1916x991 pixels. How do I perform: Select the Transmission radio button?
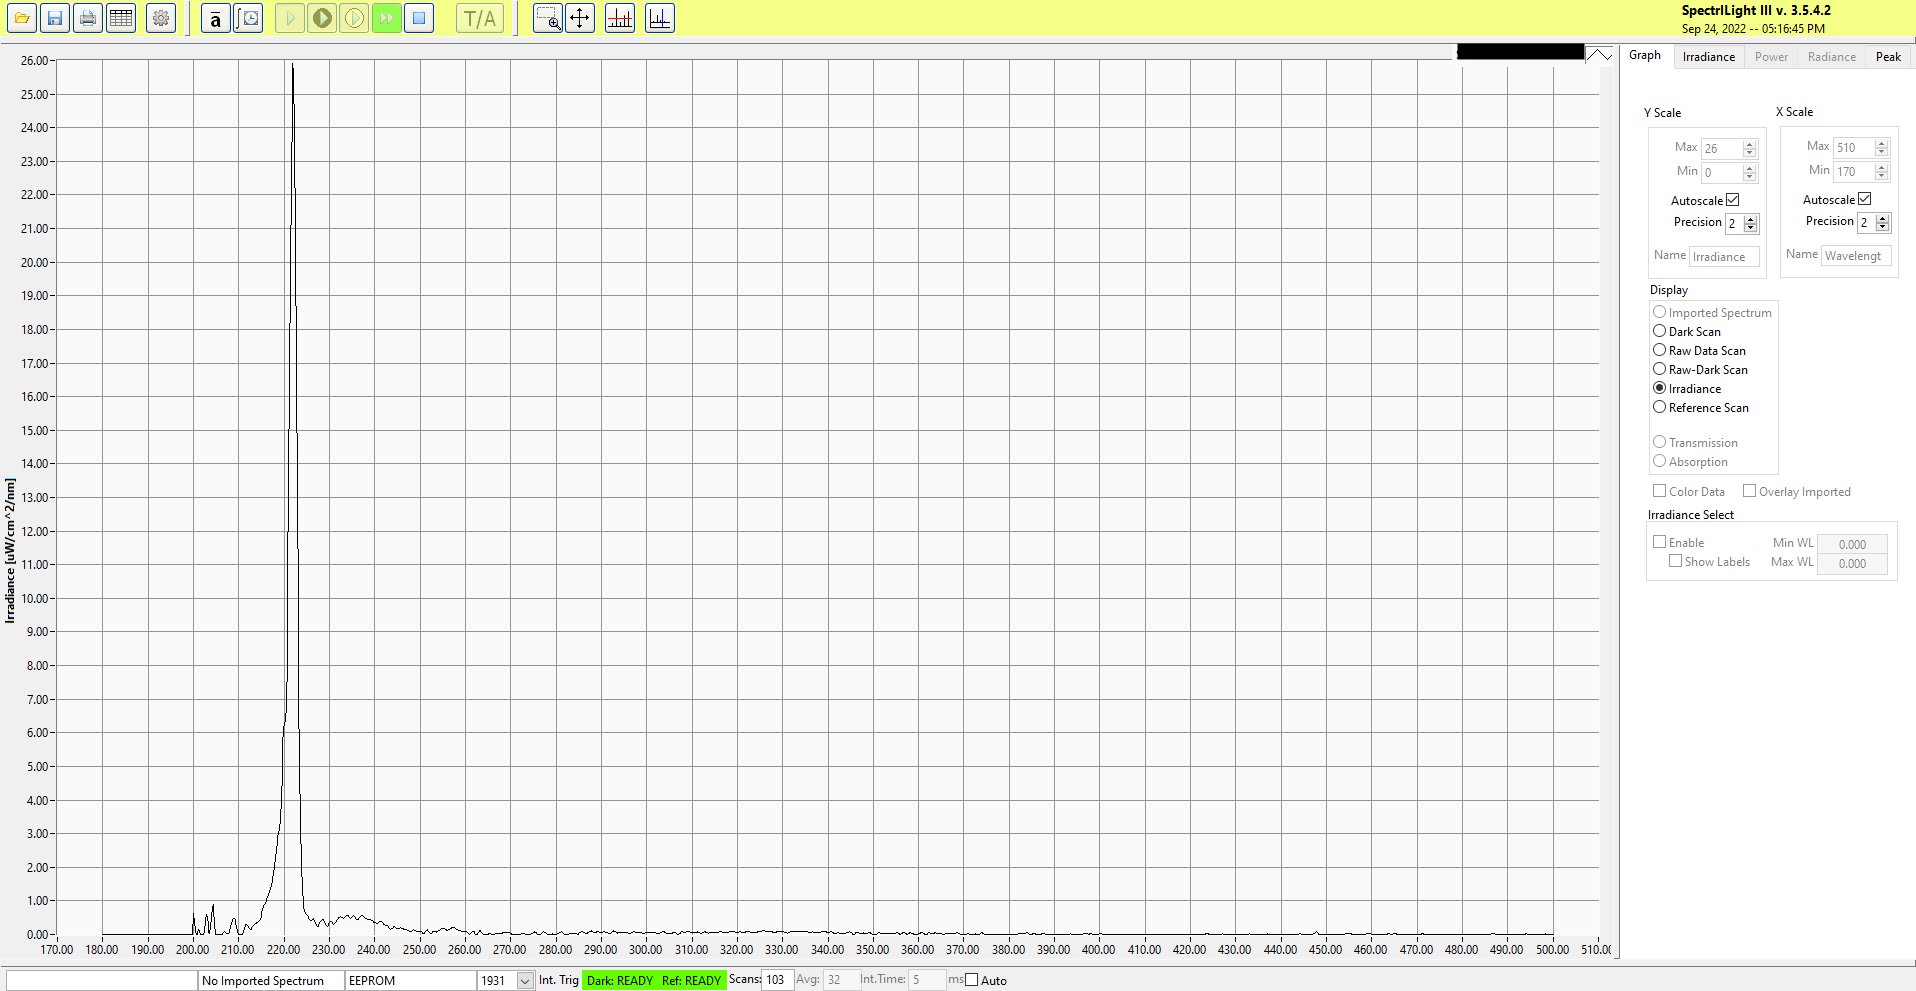coord(1660,442)
